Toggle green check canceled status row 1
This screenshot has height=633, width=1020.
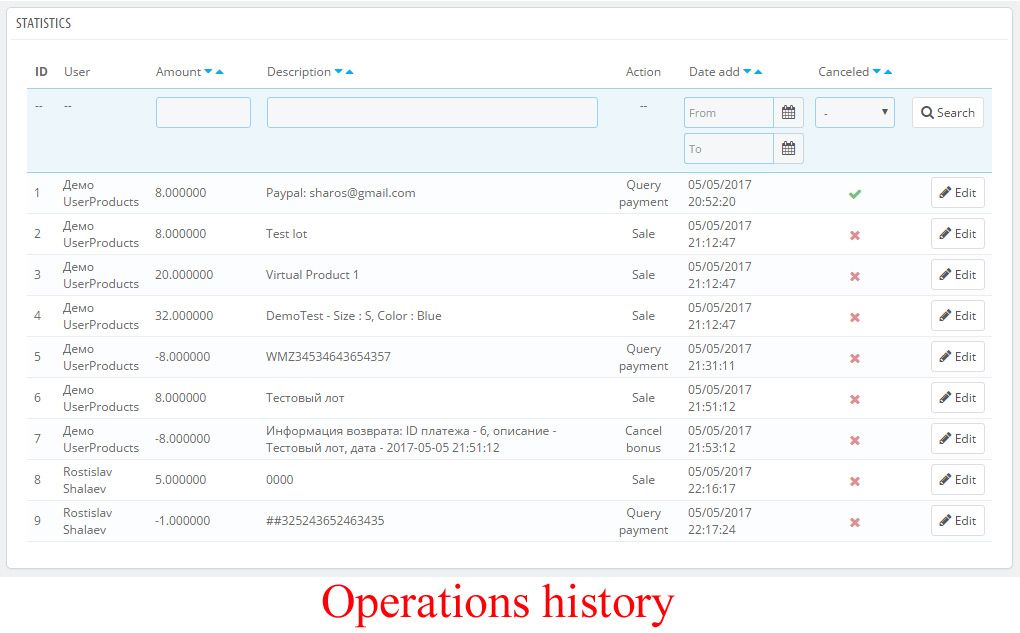click(x=854, y=194)
